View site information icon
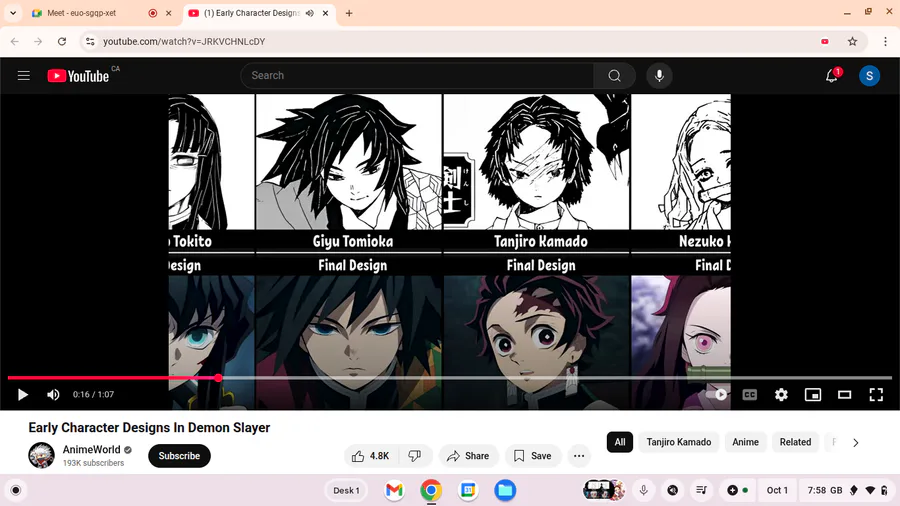Screen dimensions: 900x506 [90, 41]
